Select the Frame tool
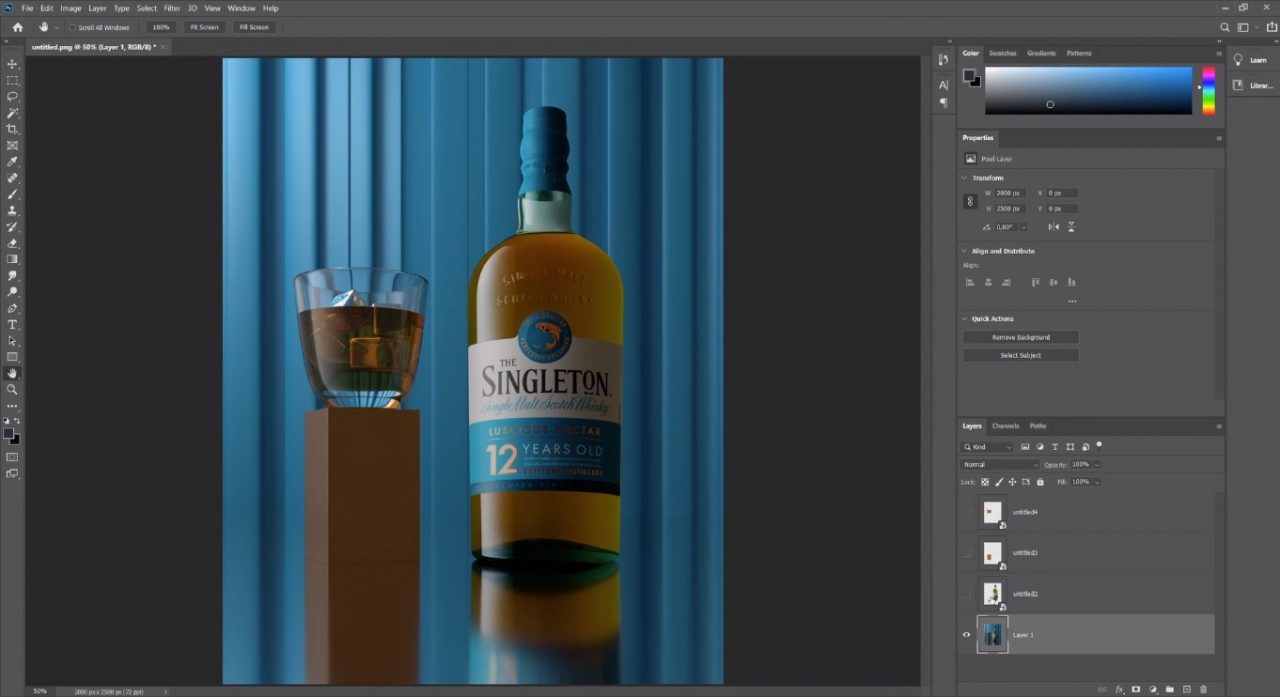The height and width of the screenshot is (697, 1280). (x=12, y=145)
